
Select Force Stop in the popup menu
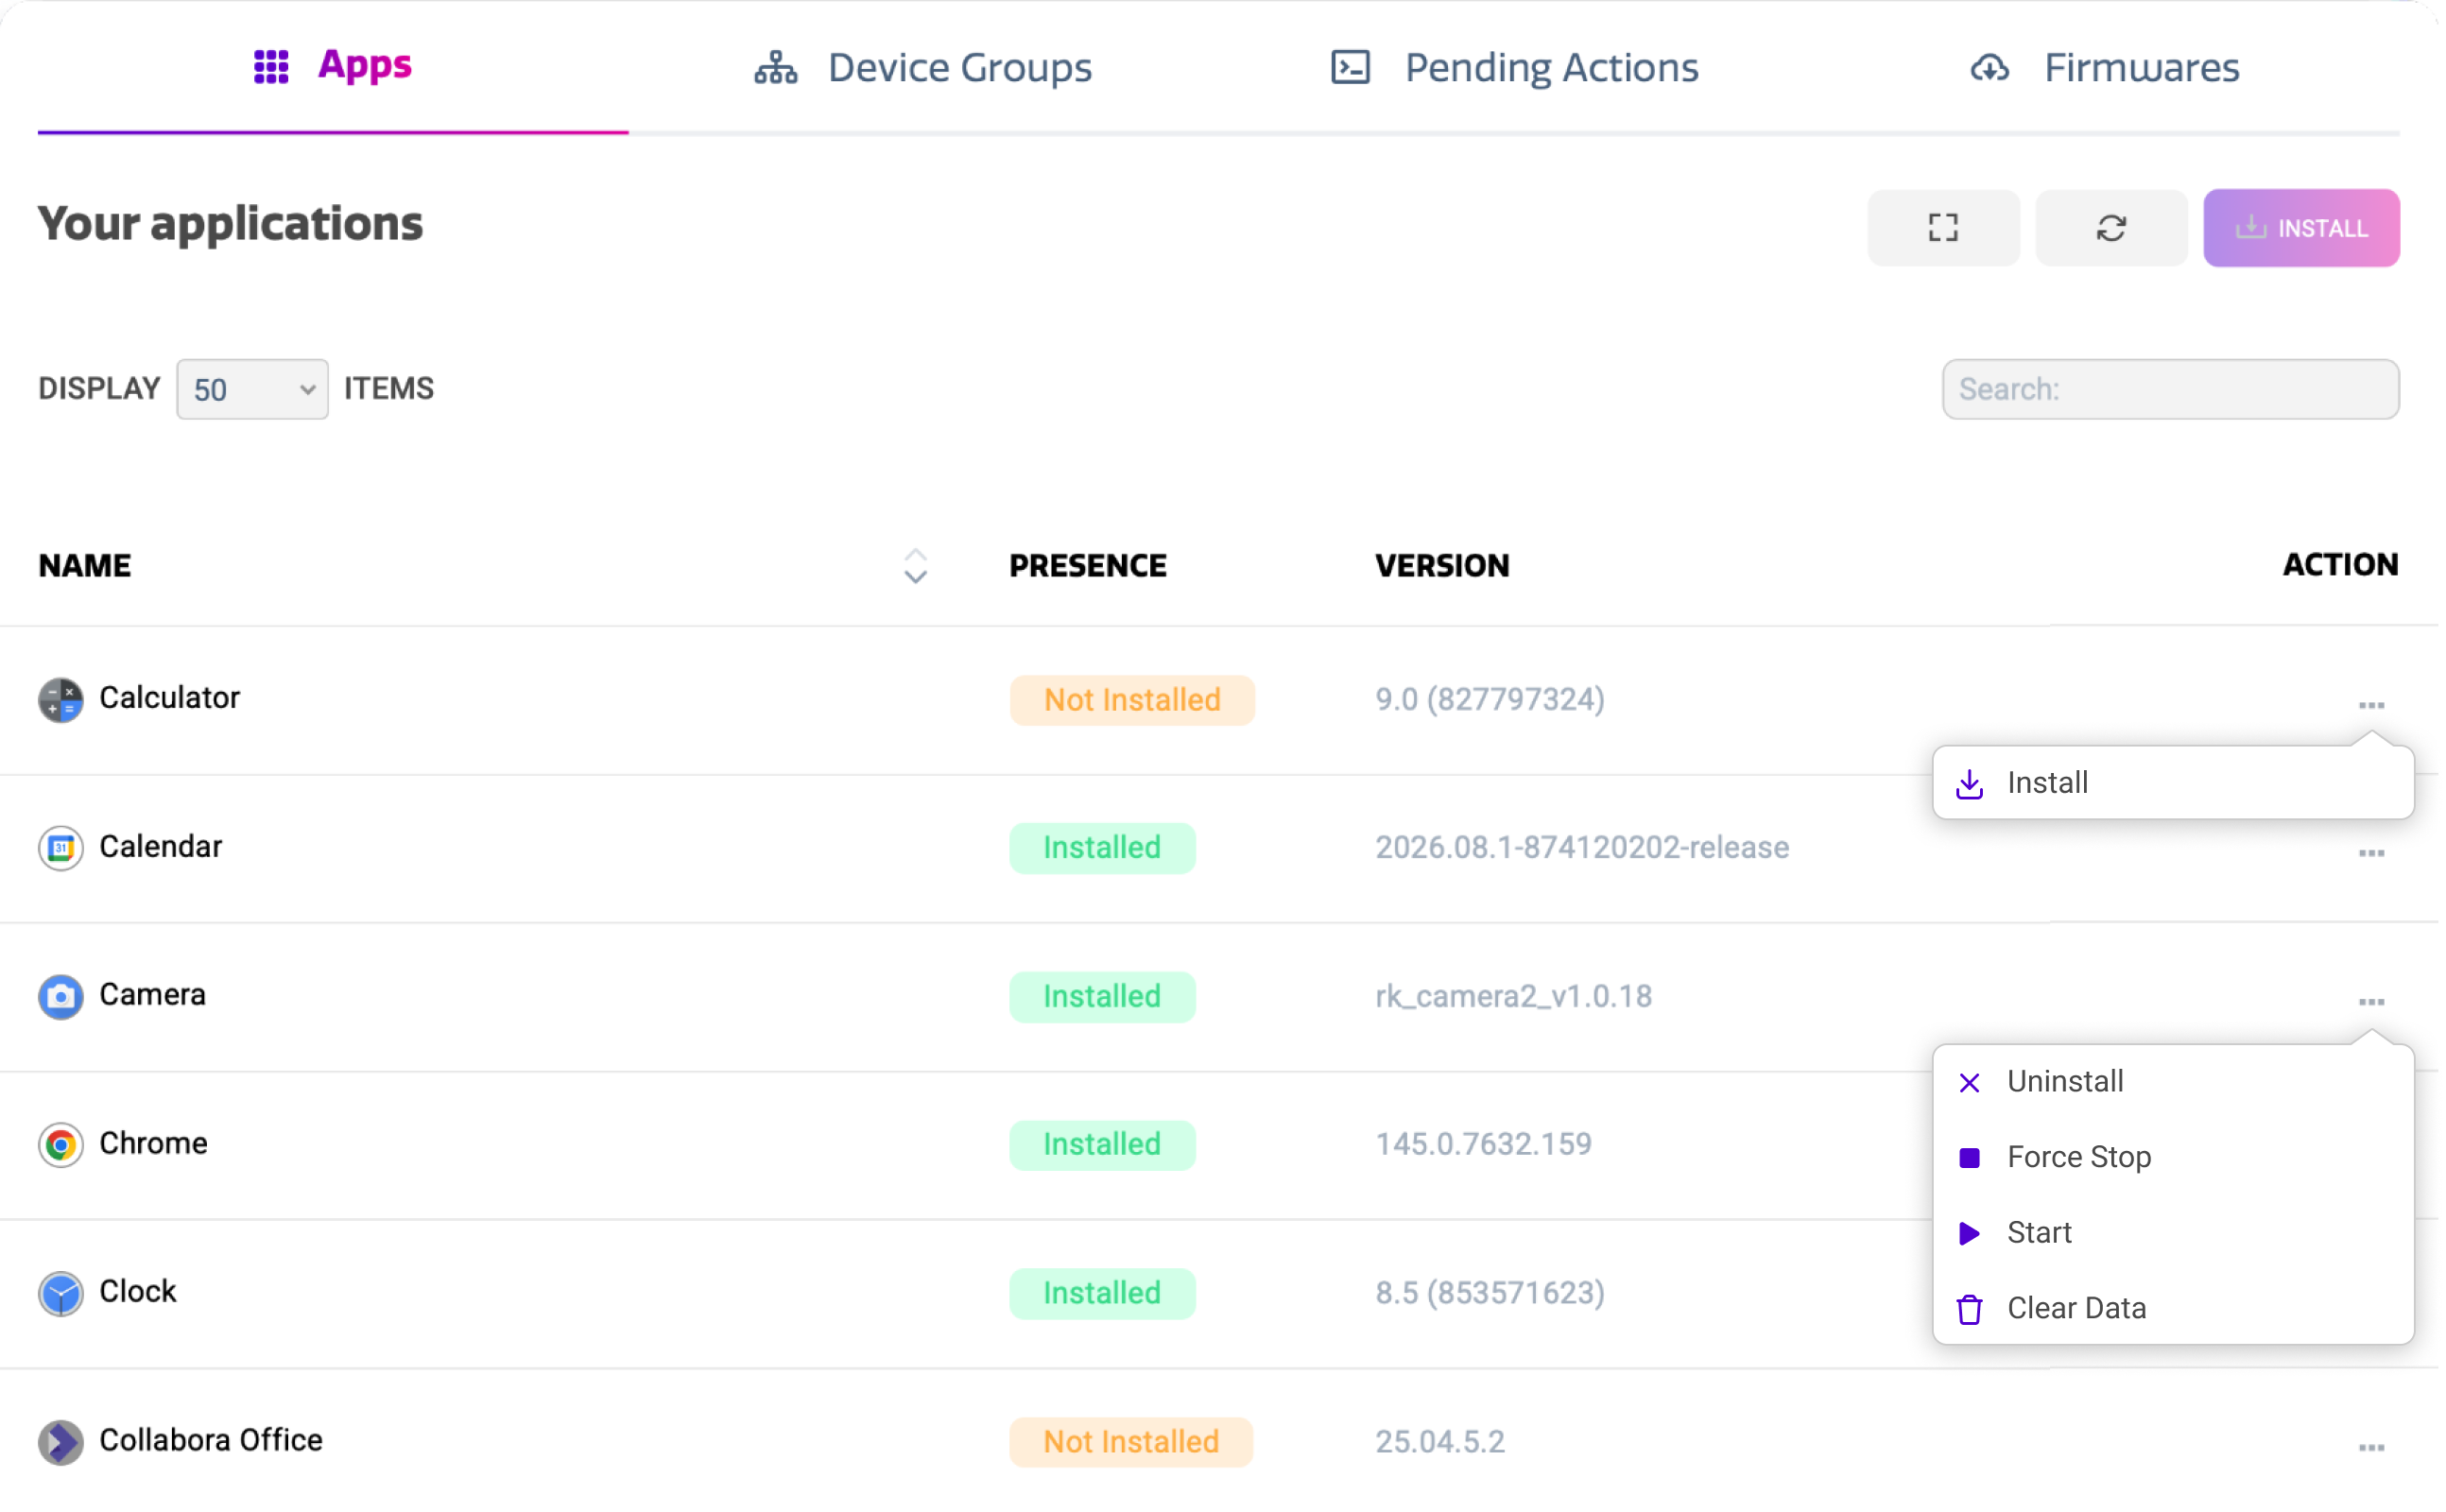click(x=2078, y=1157)
